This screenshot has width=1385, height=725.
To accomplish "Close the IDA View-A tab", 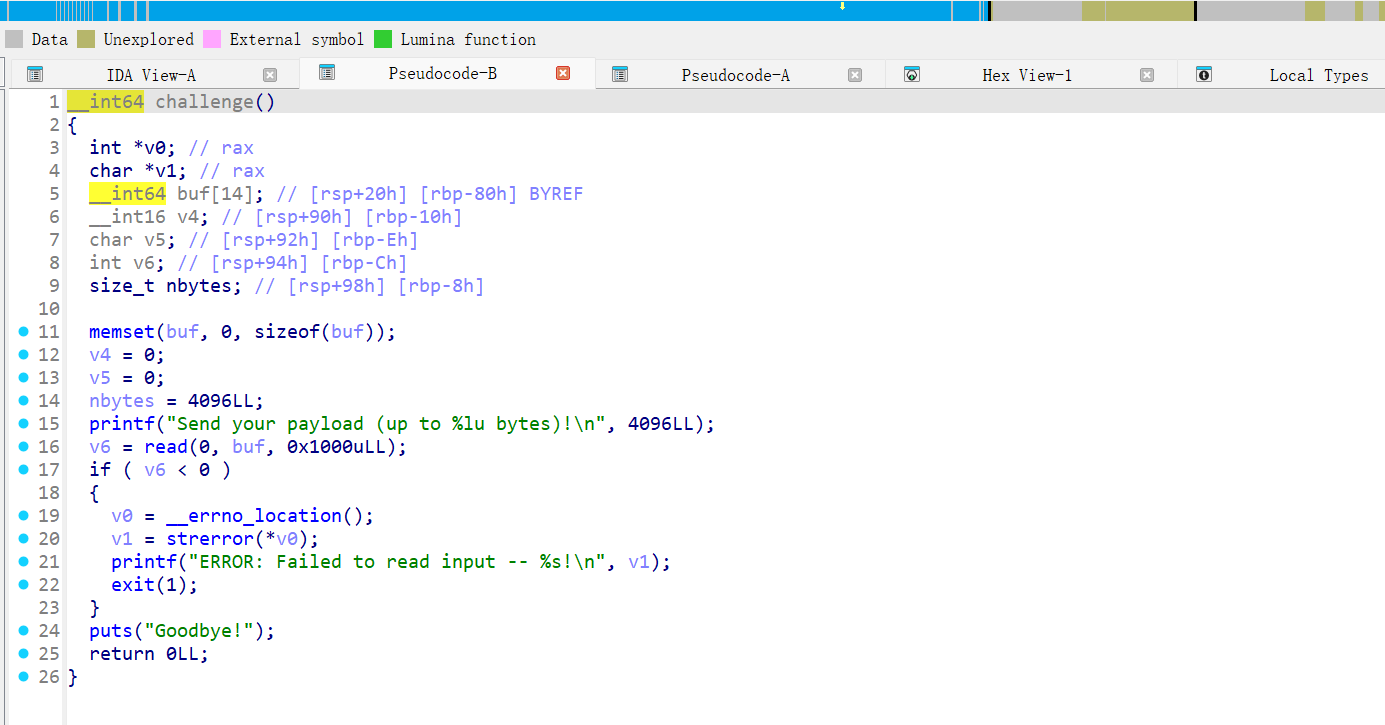I will coord(270,75).
